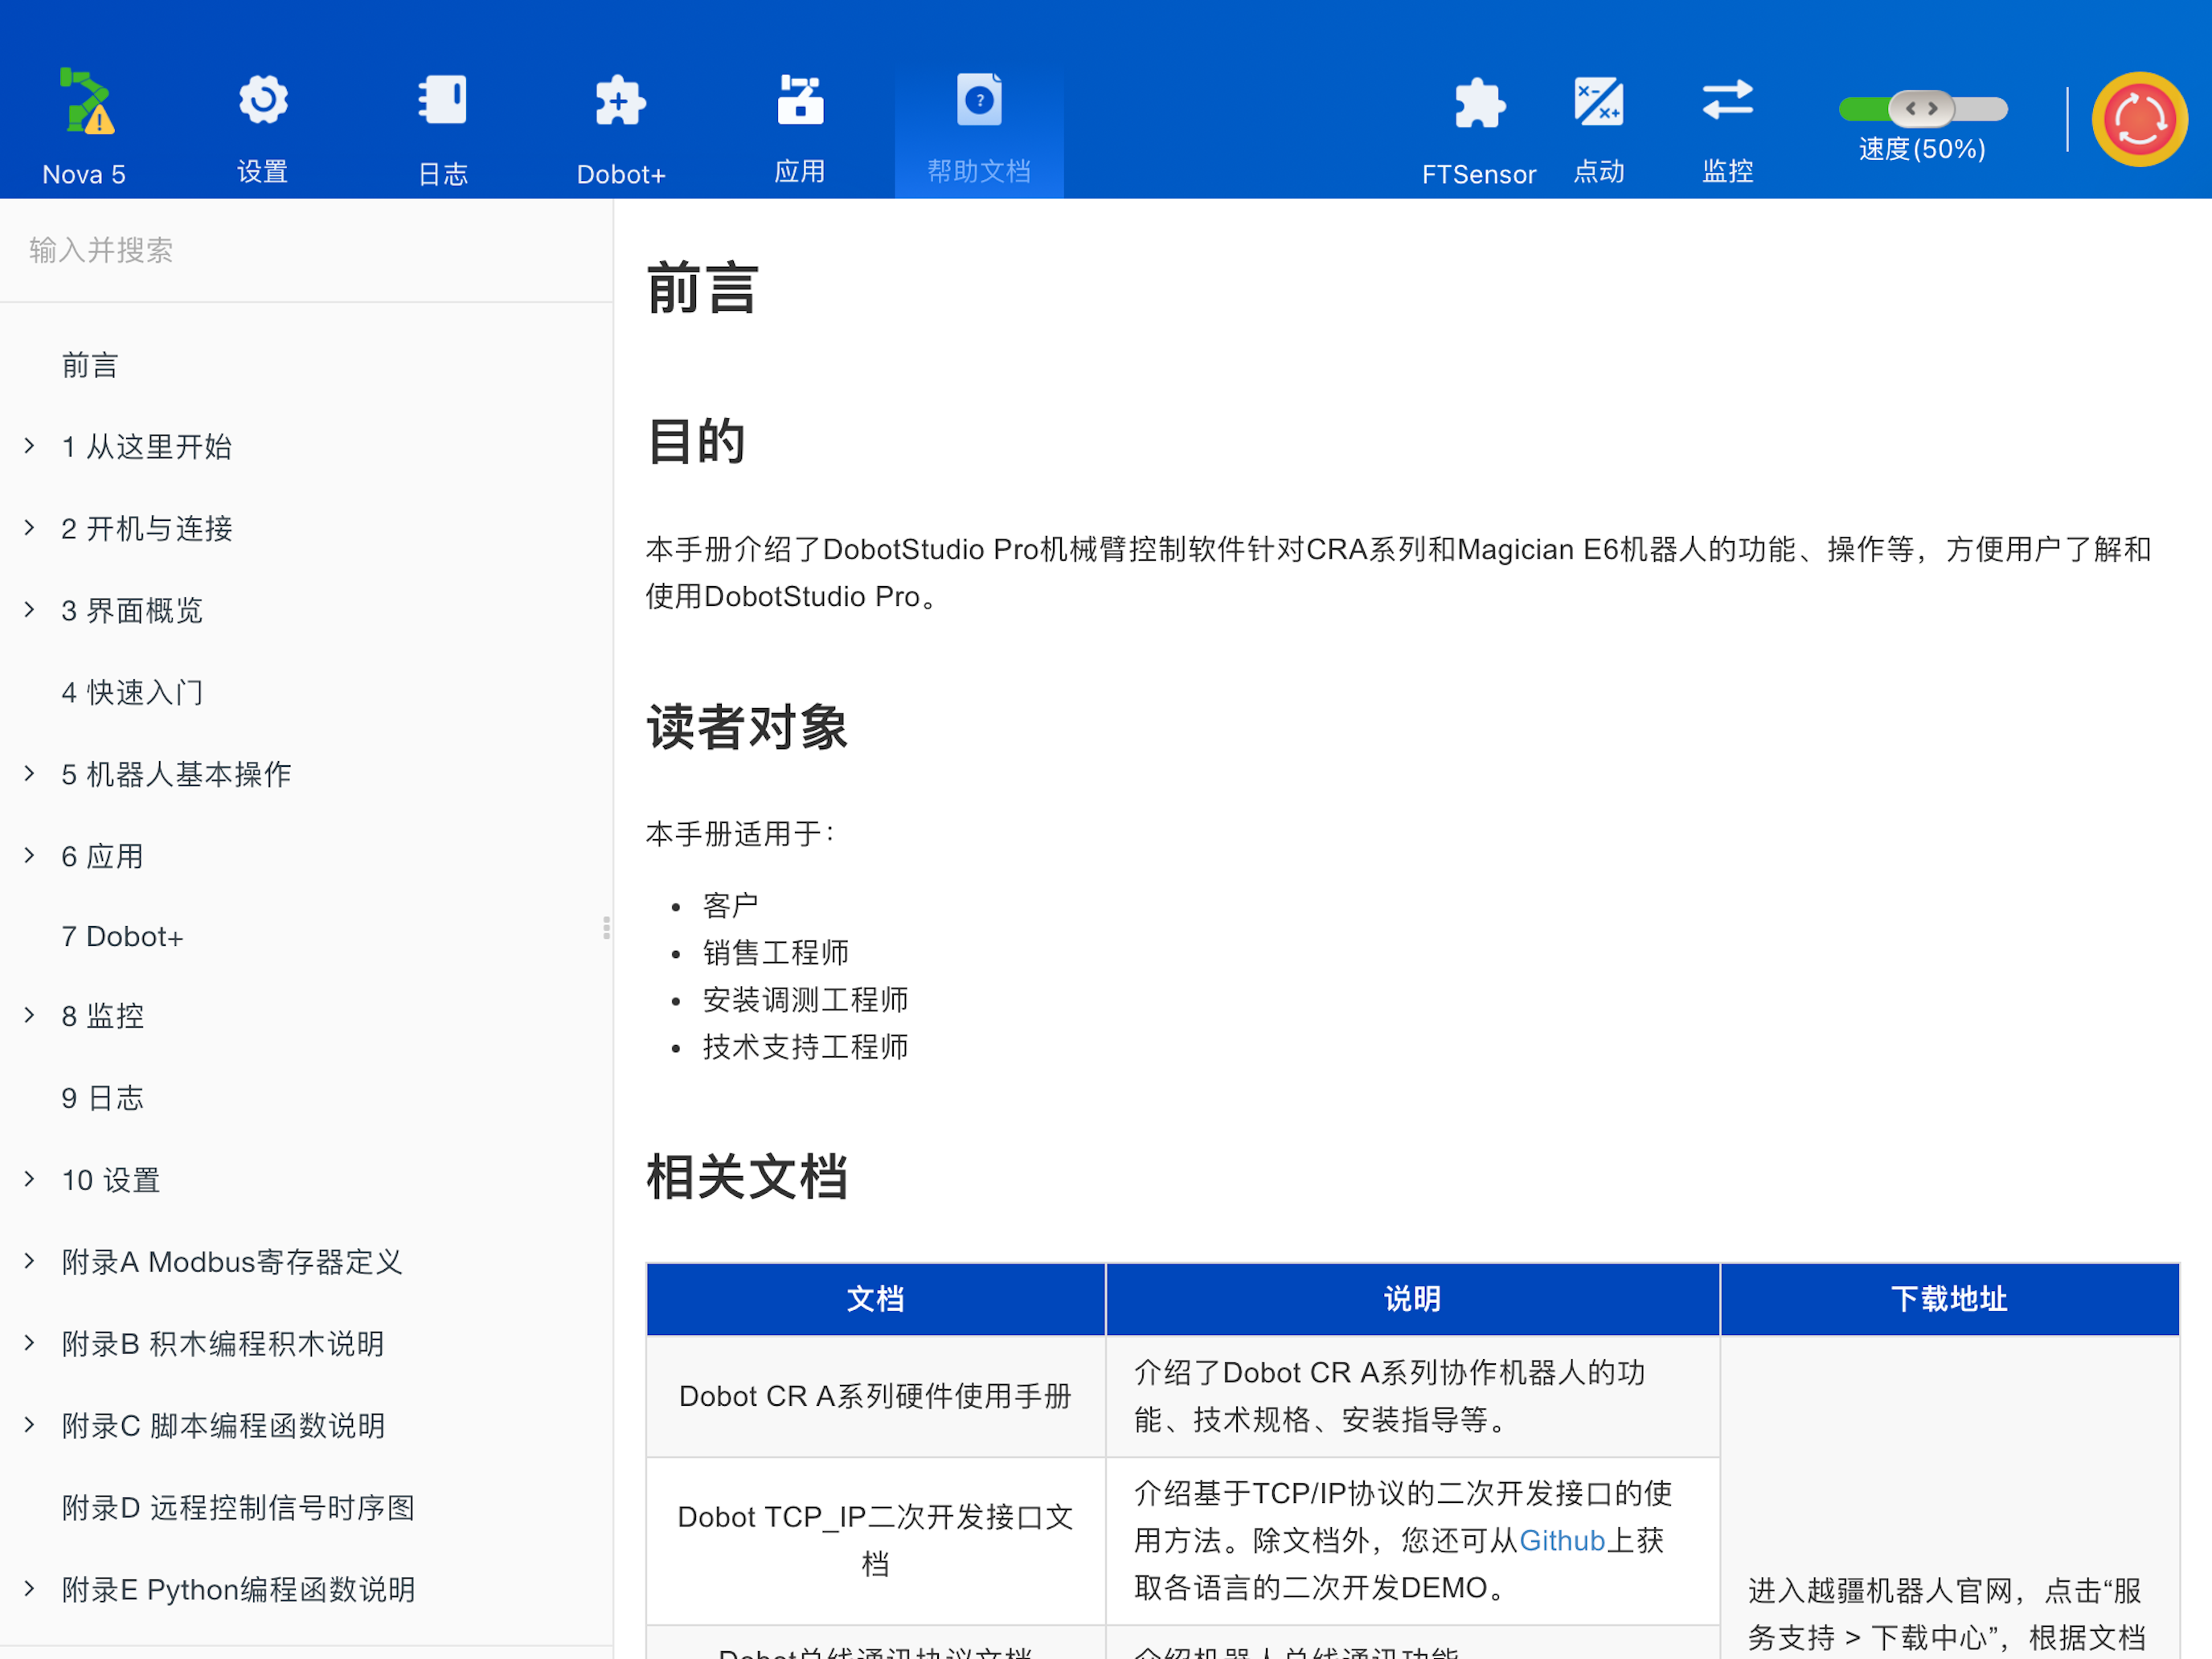2212x1659 pixels.
Task: Expand the 8 监控 chevron
Action: (30, 1016)
